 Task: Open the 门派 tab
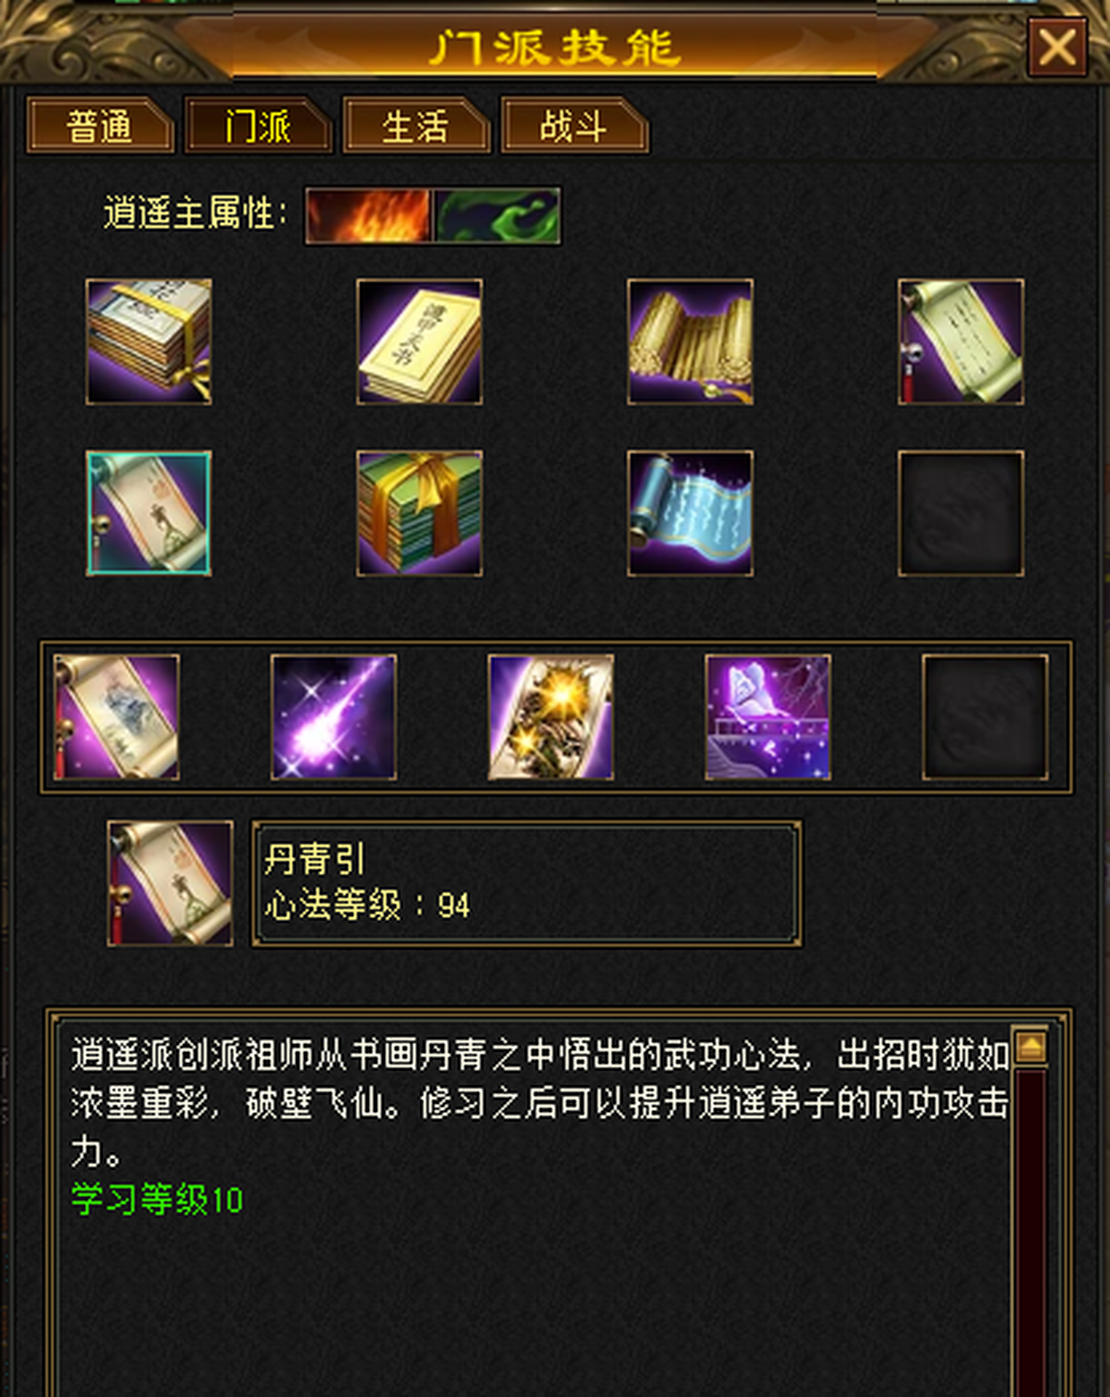[x=257, y=126]
